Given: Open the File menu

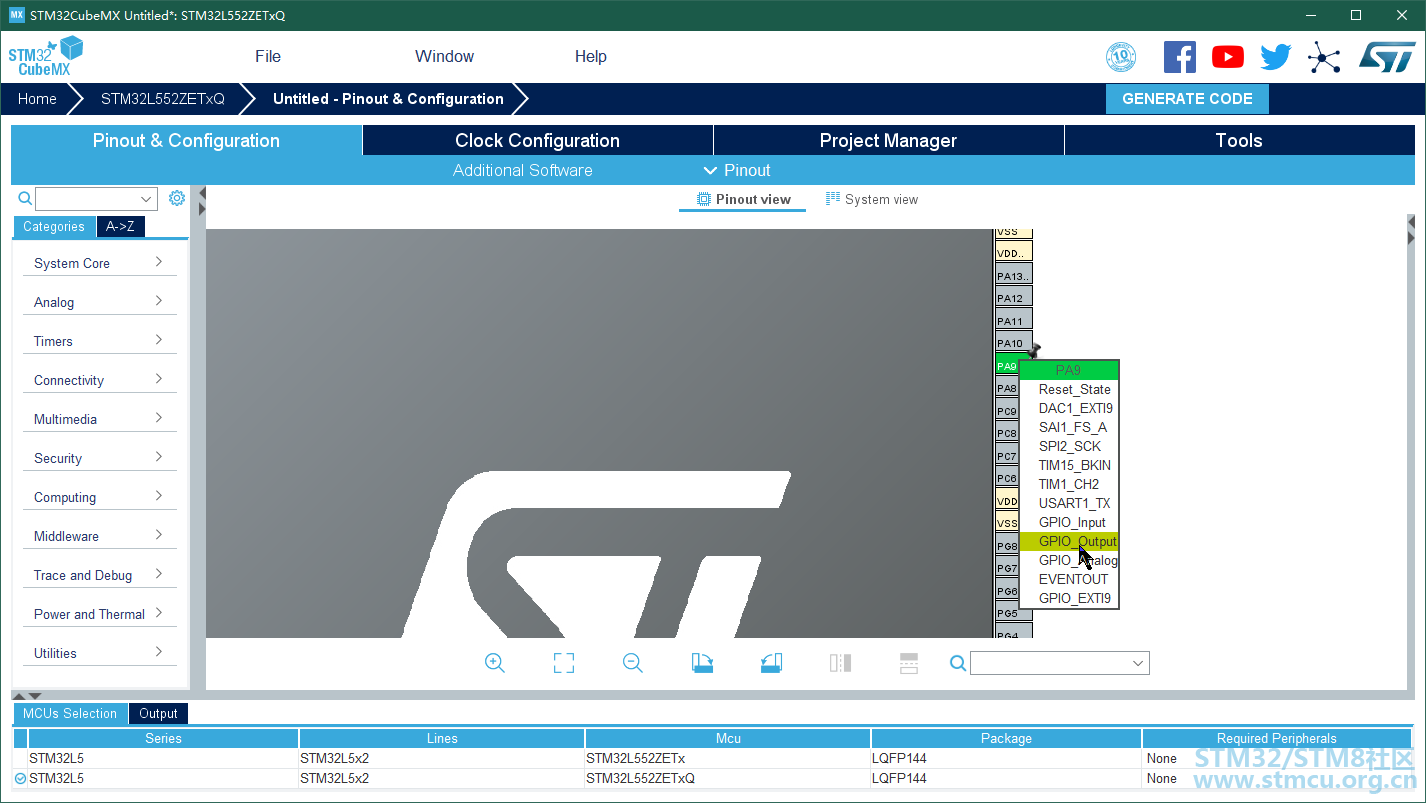Looking at the screenshot, I should coord(268,57).
